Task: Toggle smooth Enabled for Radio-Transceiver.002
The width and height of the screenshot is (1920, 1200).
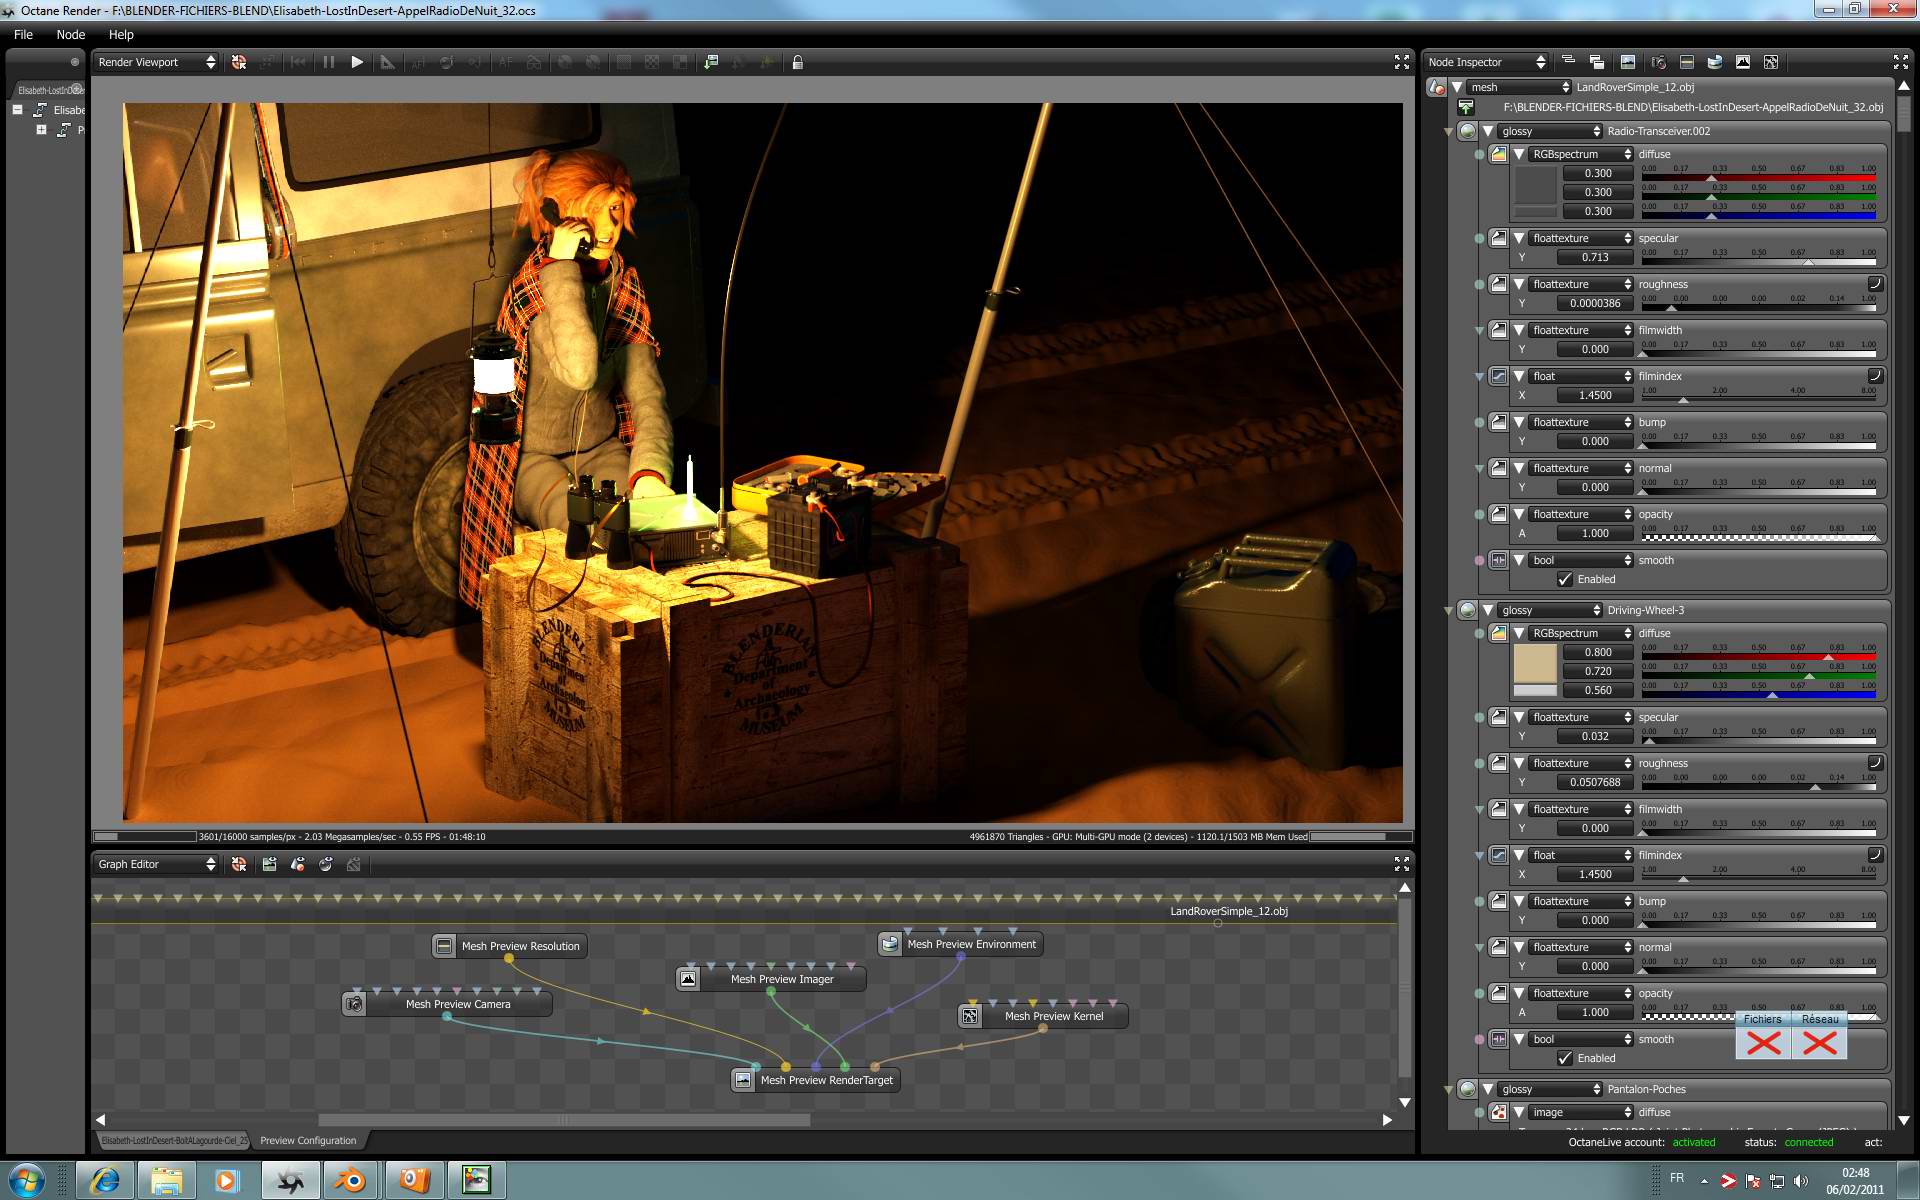Action: (x=1565, y=579)
